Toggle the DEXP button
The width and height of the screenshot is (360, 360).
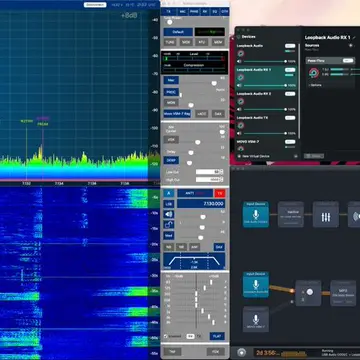tap(171, 160)
